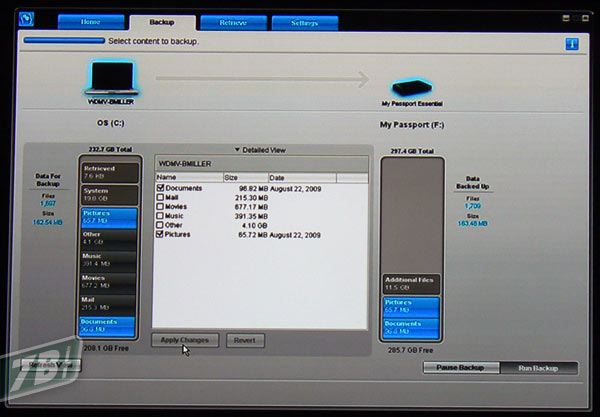The width and height of the screenshot is (600, 417).
Task: Select the WDMV-BMILLER laptop icon
Action: coord(111,78)
